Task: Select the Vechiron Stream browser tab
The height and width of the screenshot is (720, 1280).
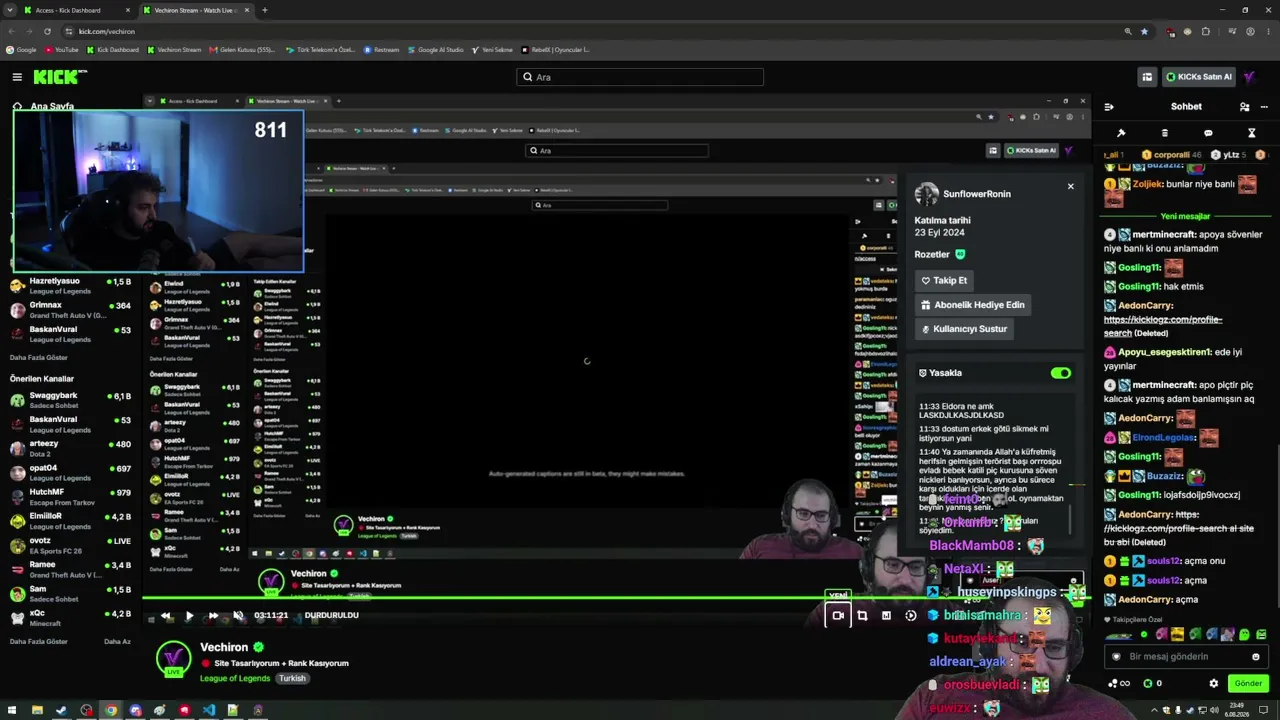Action: tap(196, 10)
